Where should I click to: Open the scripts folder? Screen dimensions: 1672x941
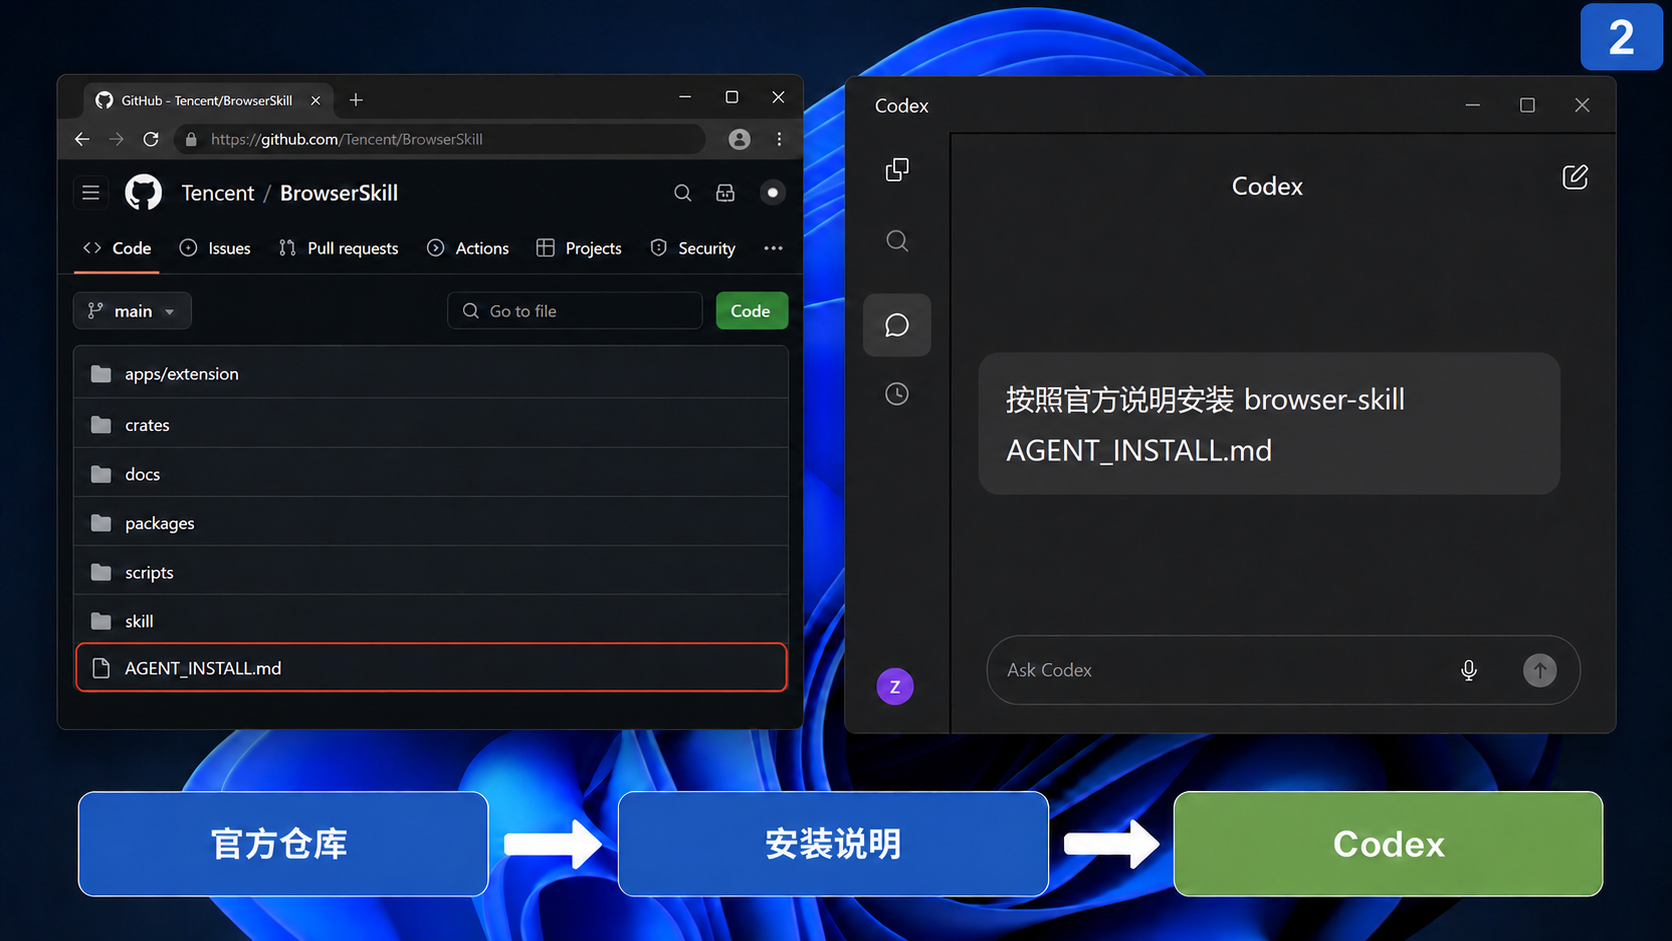(431, 572)
